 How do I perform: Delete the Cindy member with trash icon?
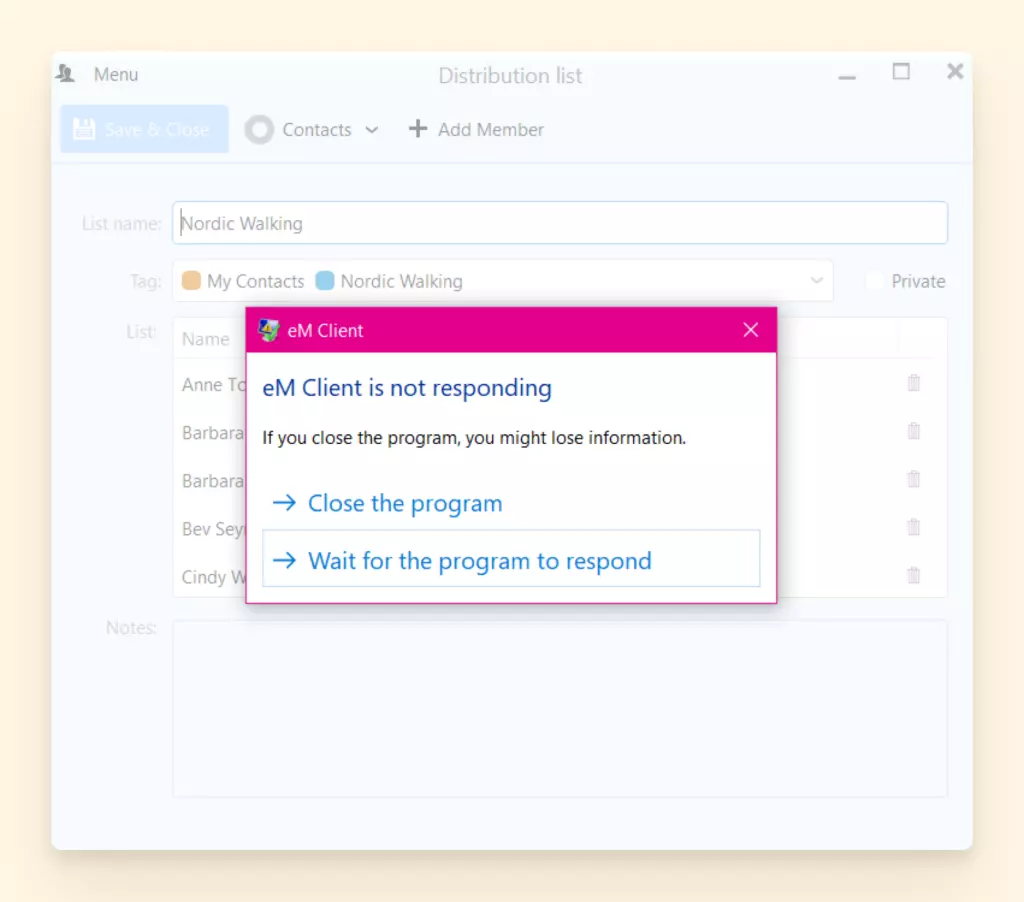tap(914, 575)
